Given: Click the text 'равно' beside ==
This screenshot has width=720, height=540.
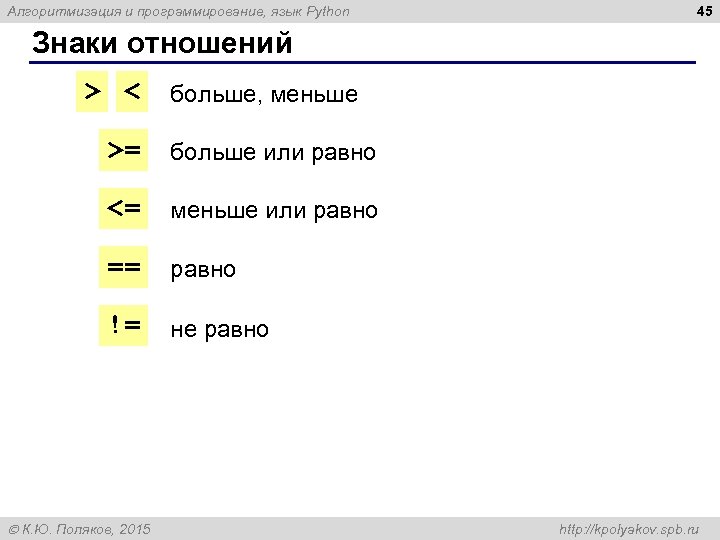Looking at the screenshot, I should [203, 270].
